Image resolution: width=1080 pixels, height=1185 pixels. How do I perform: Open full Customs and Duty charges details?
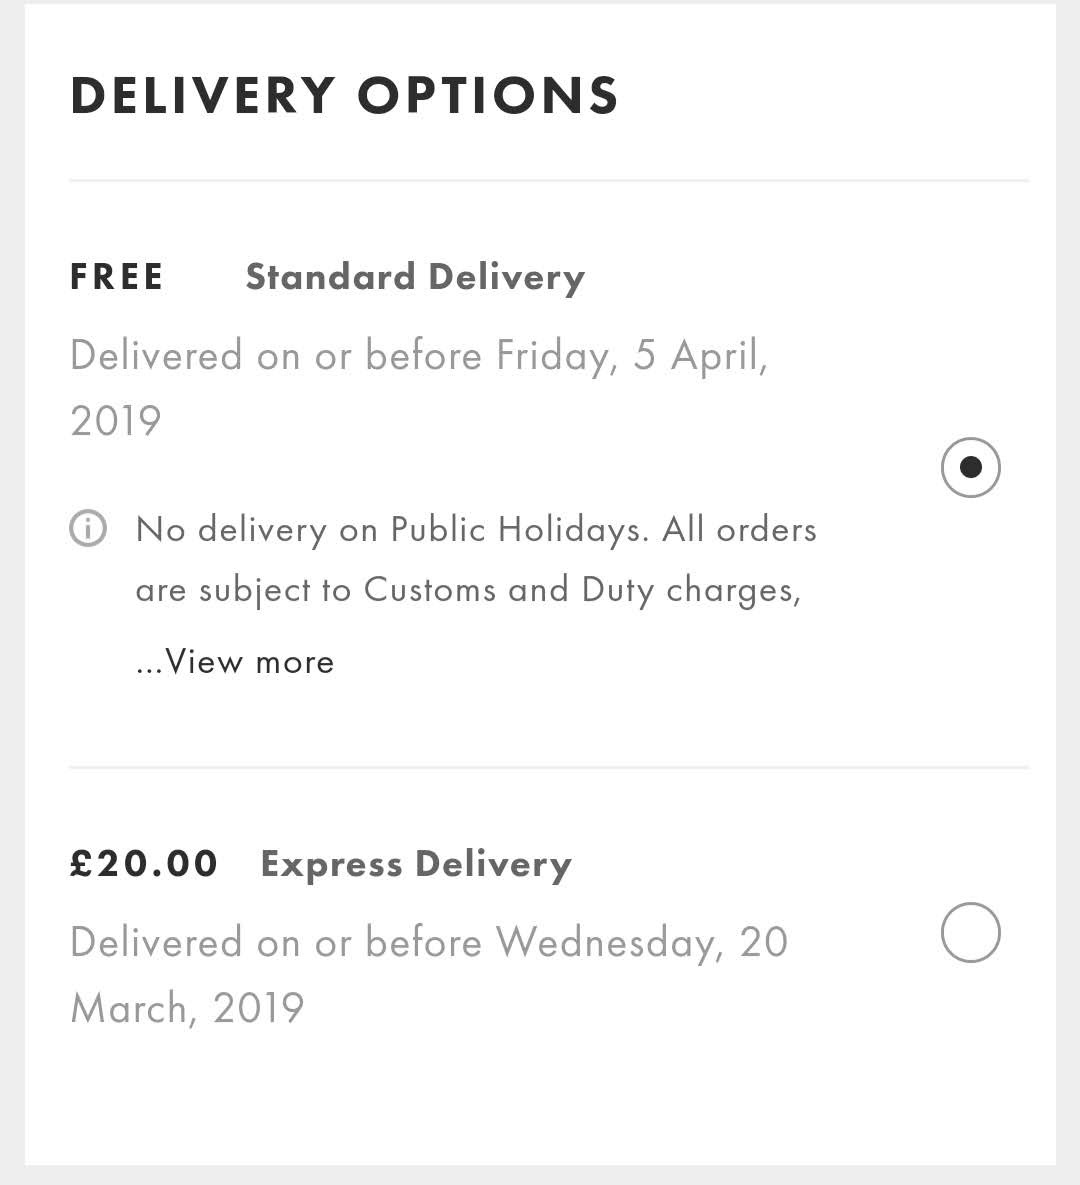click(x=235, y=661)
